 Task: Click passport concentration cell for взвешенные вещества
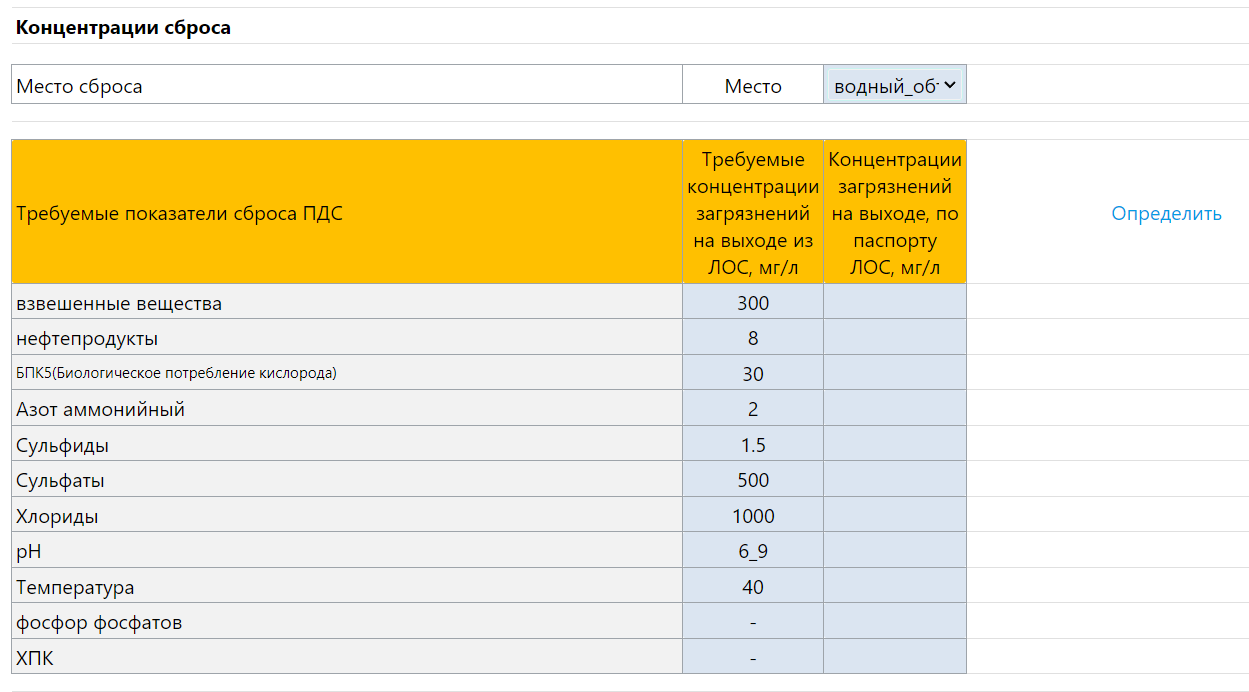click(x=895, y=303)
